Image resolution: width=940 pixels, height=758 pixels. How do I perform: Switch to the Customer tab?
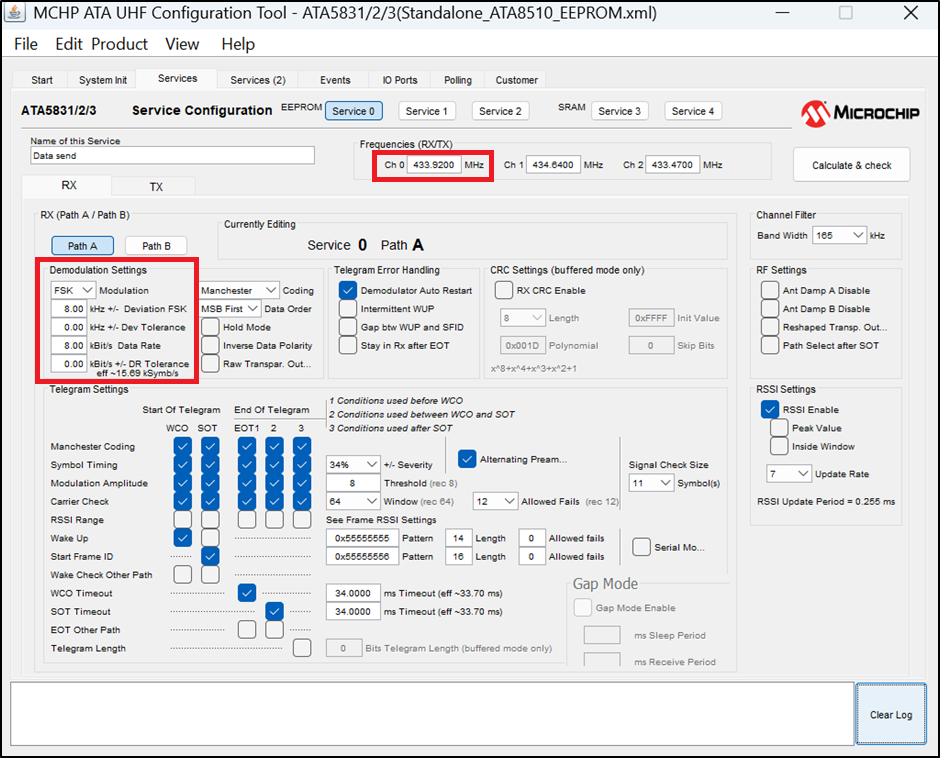pyautogui.click(x=516, y=80)
